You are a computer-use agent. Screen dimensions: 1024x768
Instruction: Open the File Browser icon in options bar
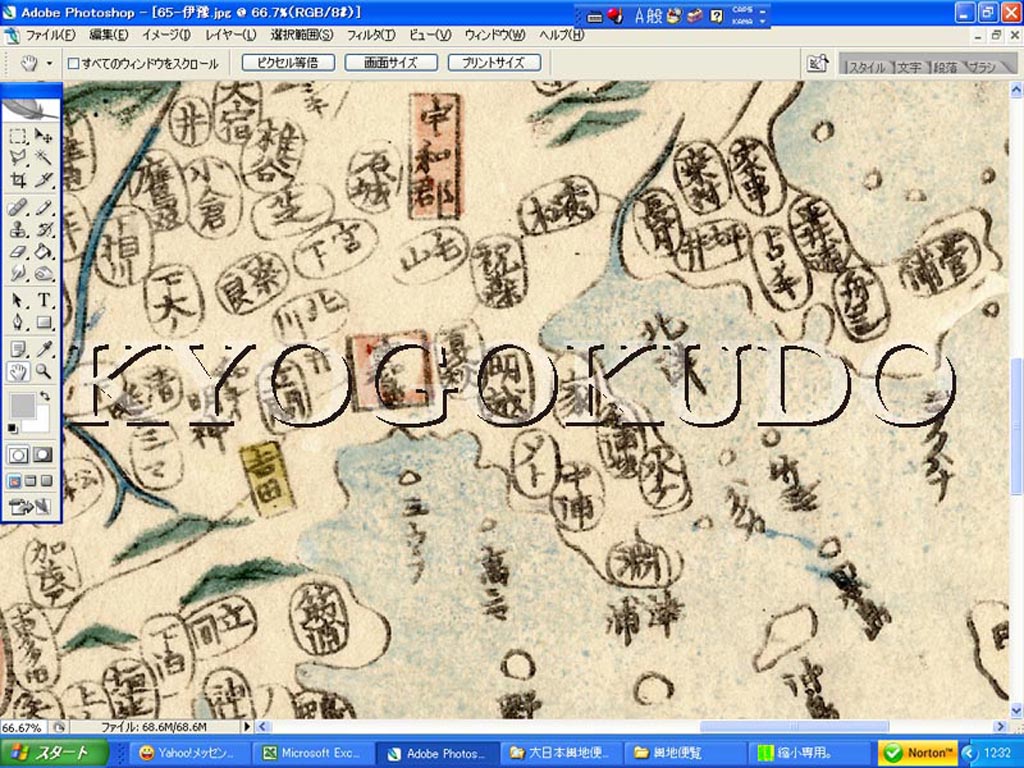click(x=818, y=63)
